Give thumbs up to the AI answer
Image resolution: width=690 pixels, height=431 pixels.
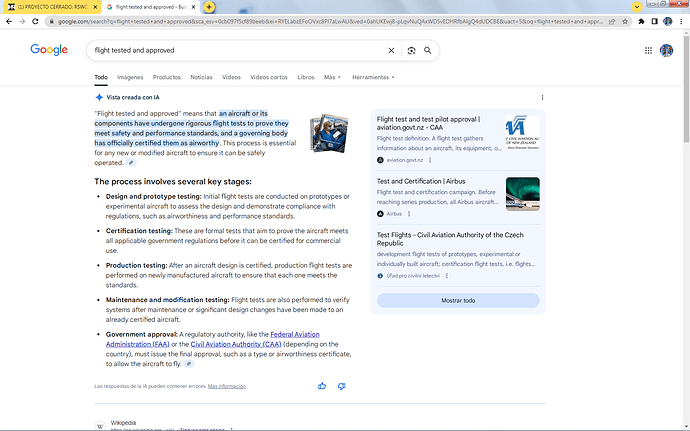click(322, 386)
